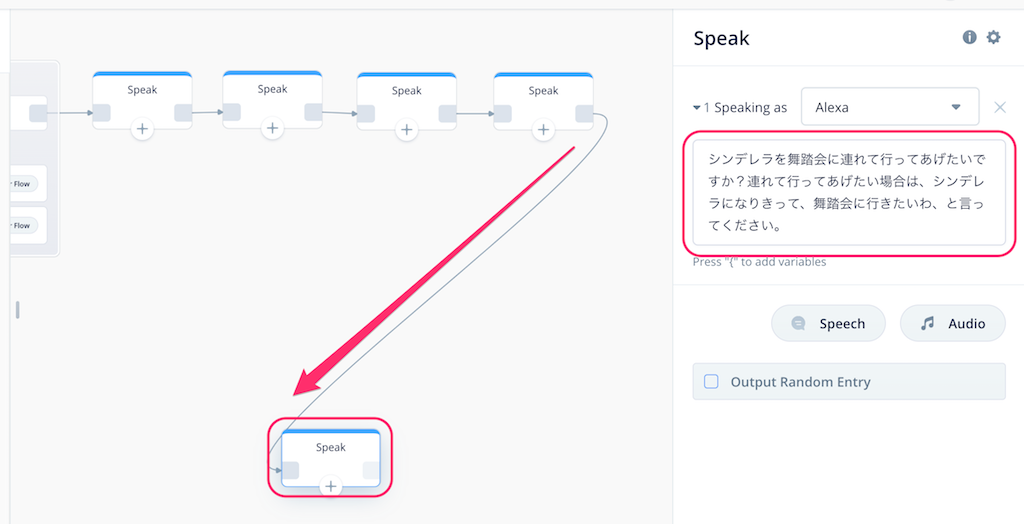Open the Alexa voice dropdown
1024x524 pixels.
[889, 107]
